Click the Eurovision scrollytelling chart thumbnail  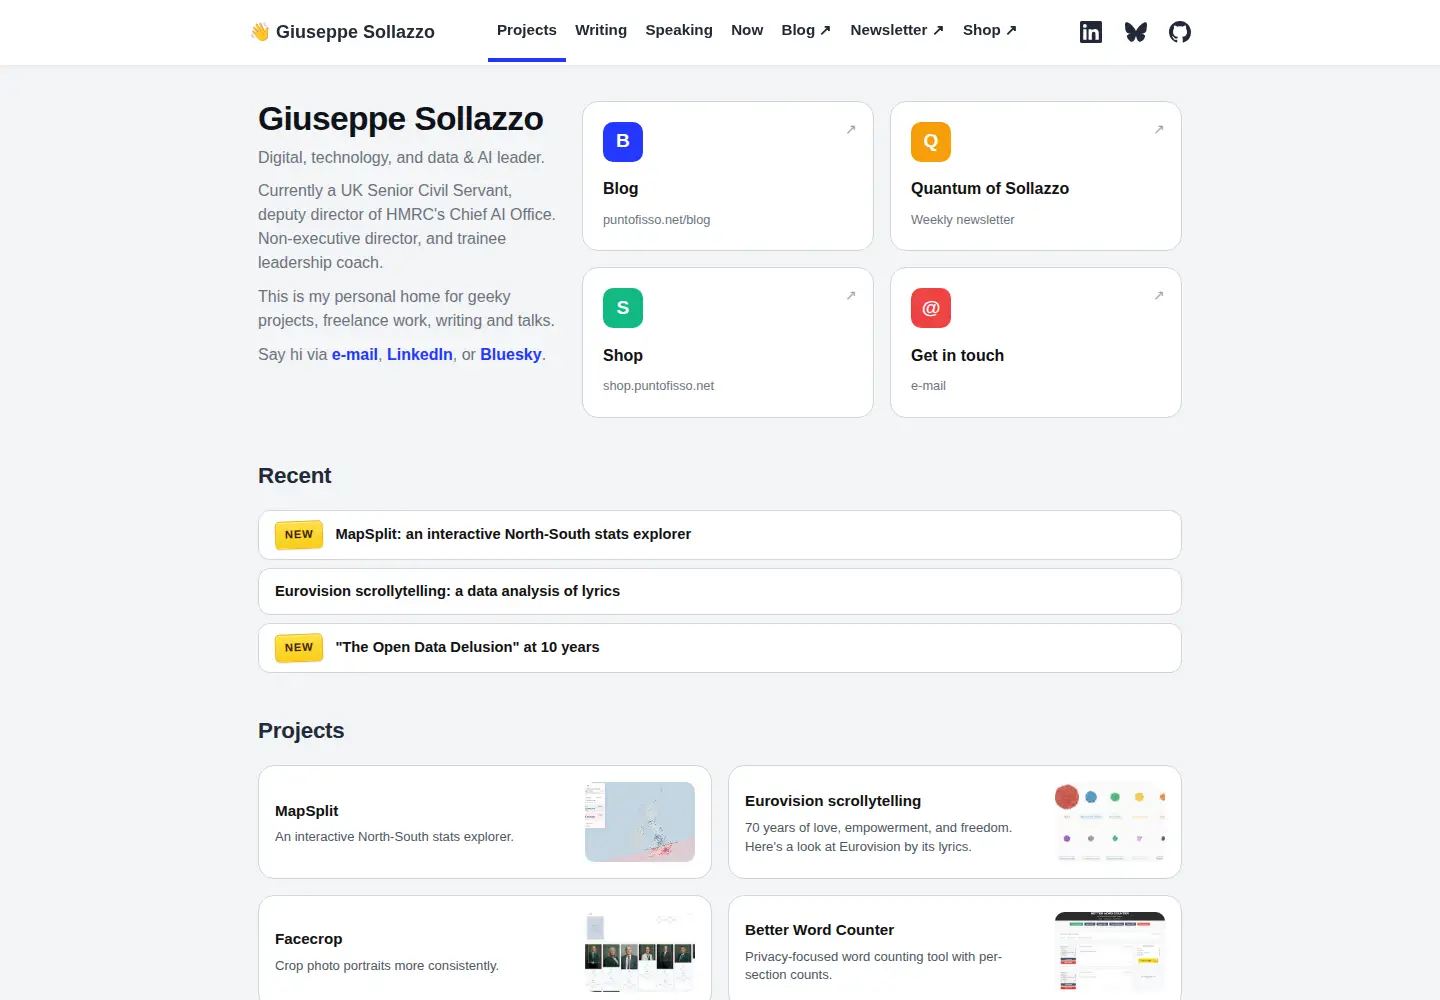coord(1110,822)
